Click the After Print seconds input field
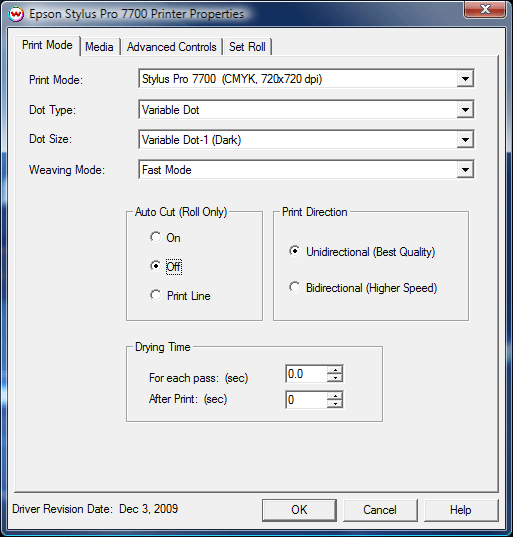This screenshot has width=513, height=537. click(x=306, y=400)
